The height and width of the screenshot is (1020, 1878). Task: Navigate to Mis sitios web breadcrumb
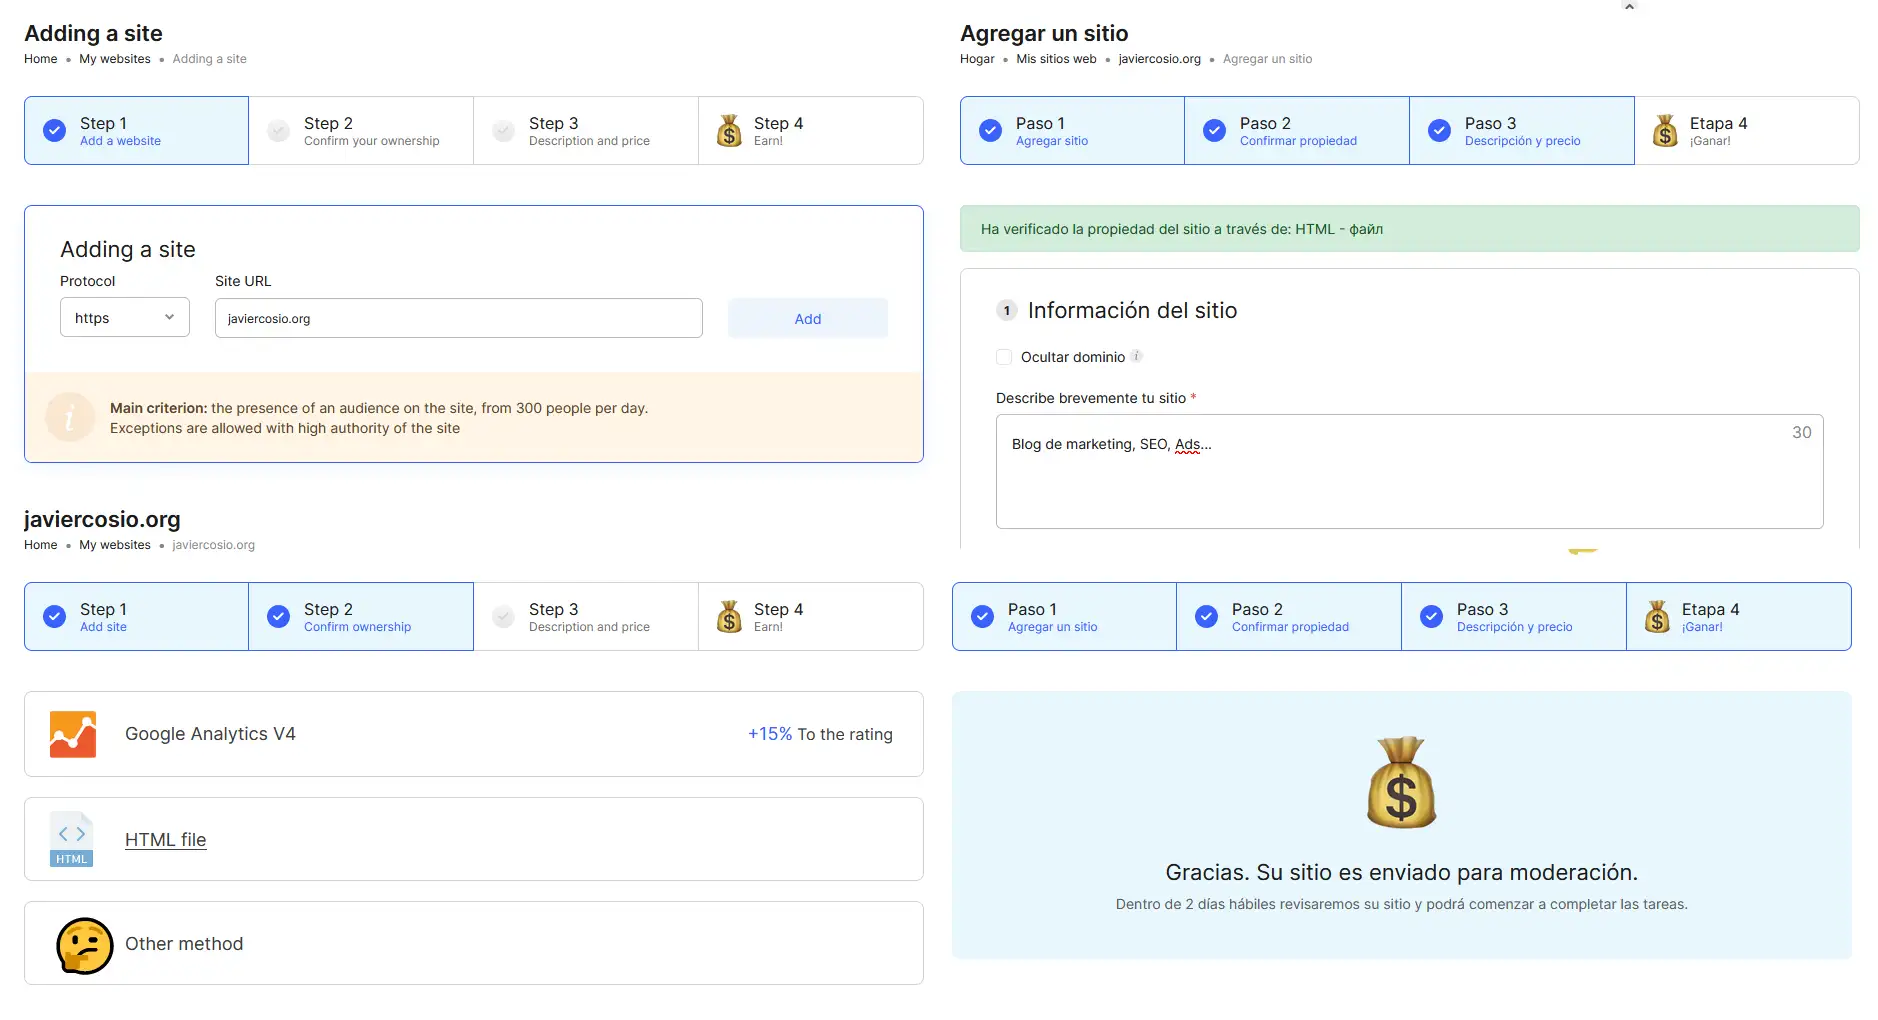click(1056, 59)
